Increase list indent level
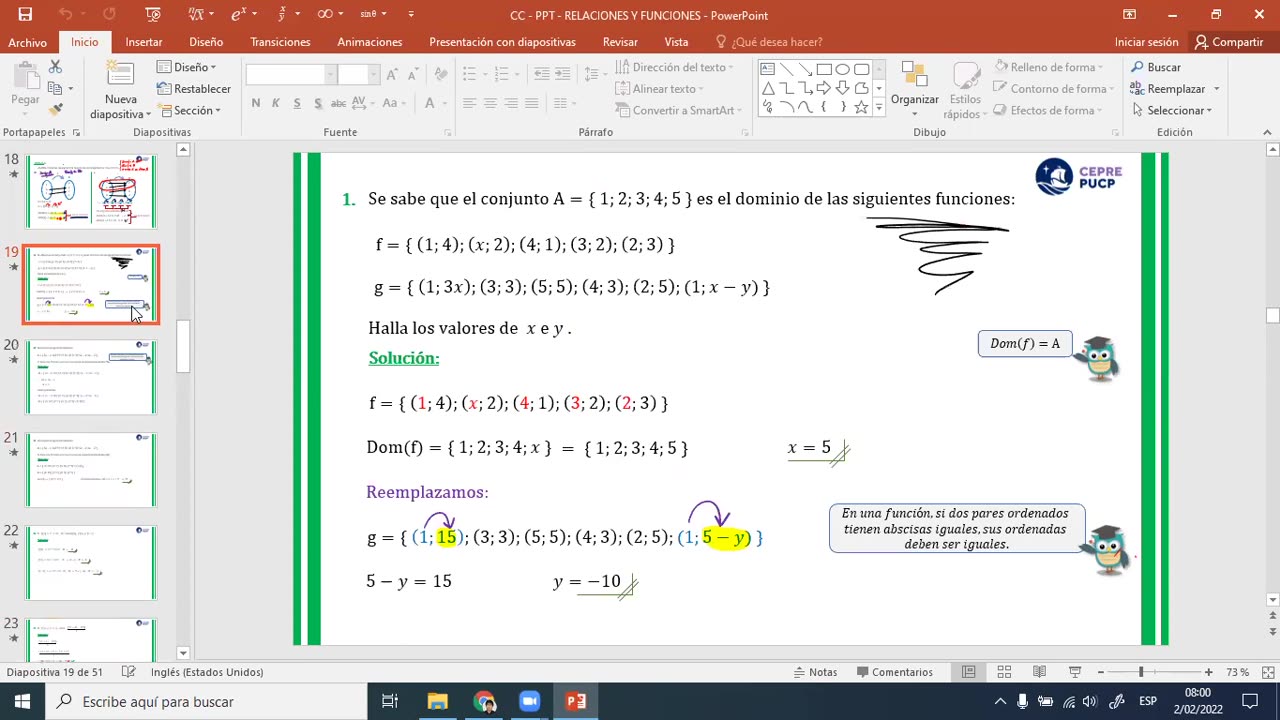The height and width of the screenshot is (720, 1280). pos(565,75)
